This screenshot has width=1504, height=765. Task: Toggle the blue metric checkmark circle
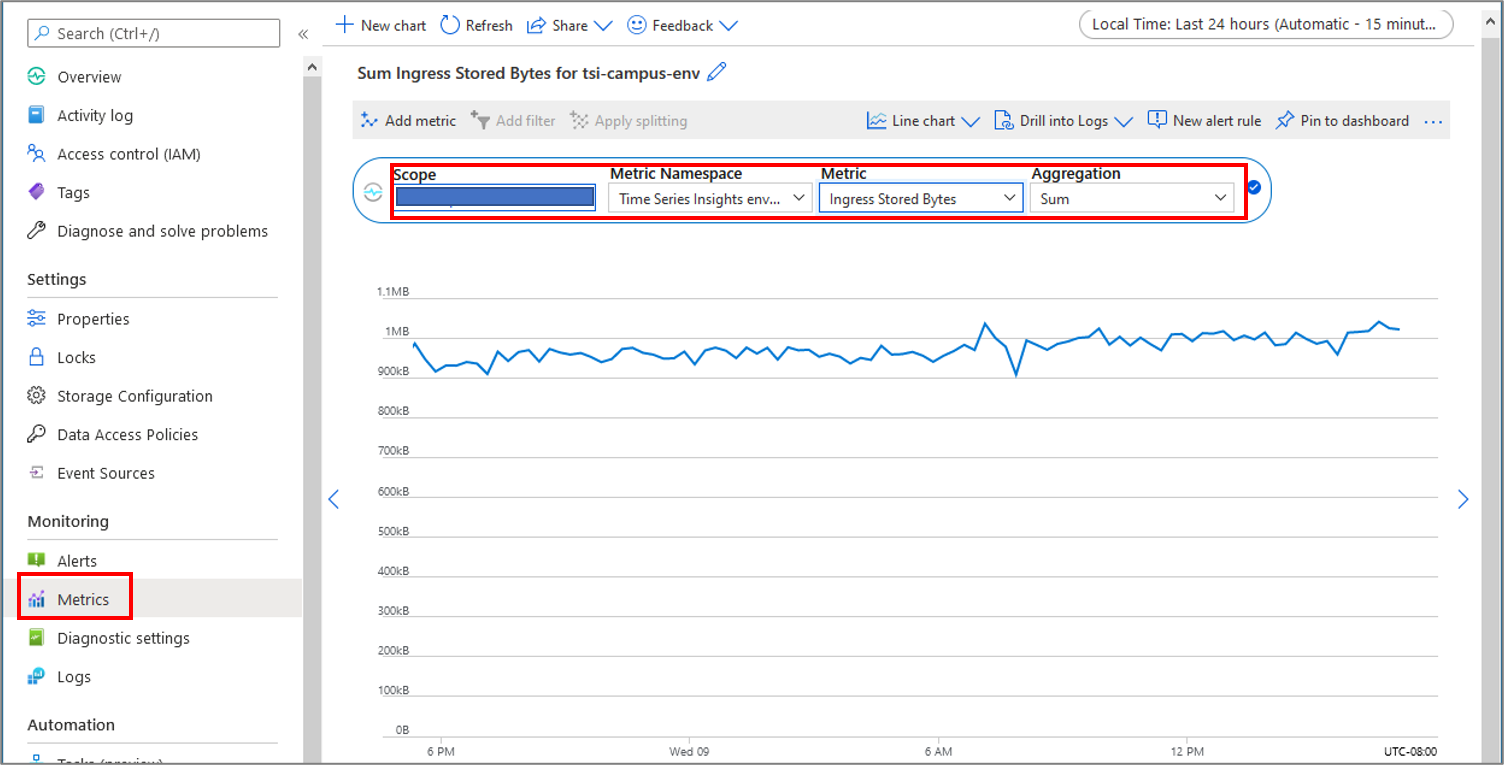pyautogui.click(x=1254, y=187)
